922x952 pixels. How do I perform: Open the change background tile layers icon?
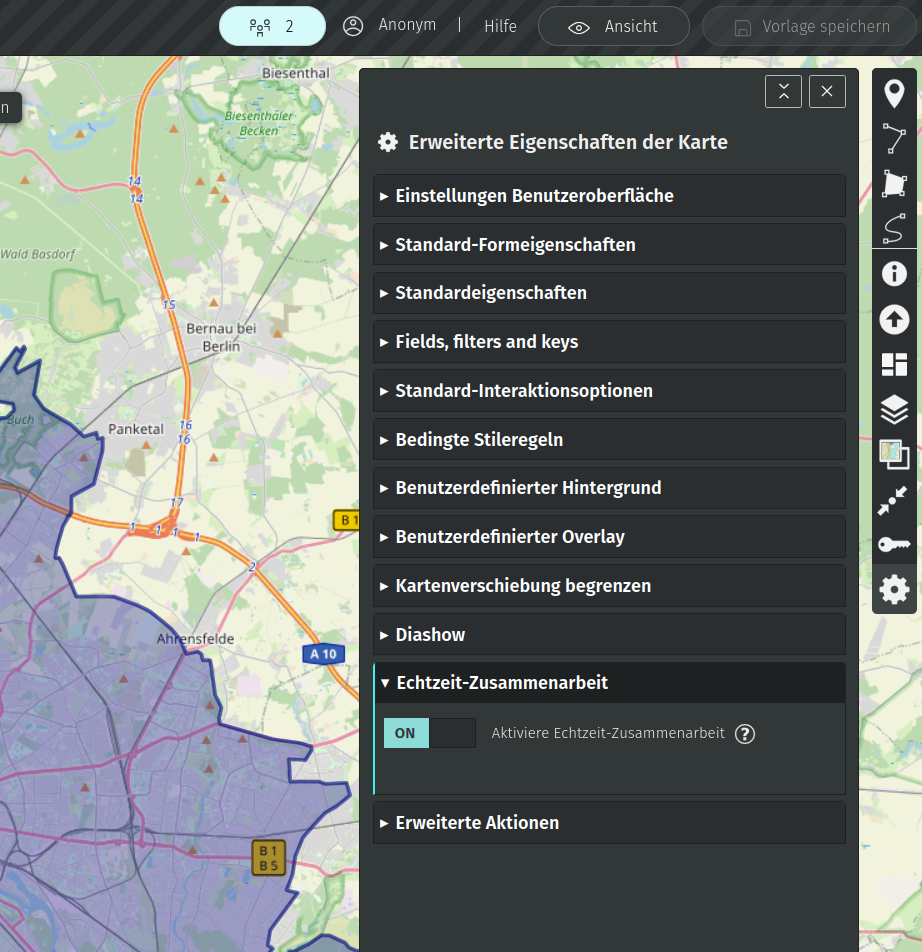tap(894, 454)
